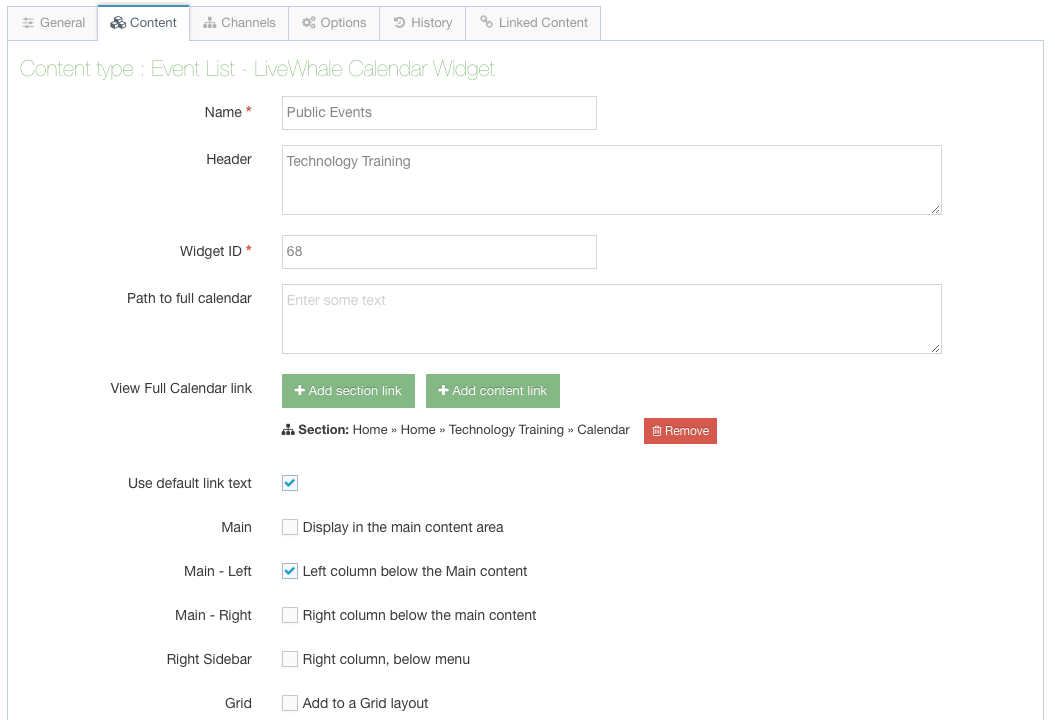Check Right column below the main content

[x=290, y=615]
